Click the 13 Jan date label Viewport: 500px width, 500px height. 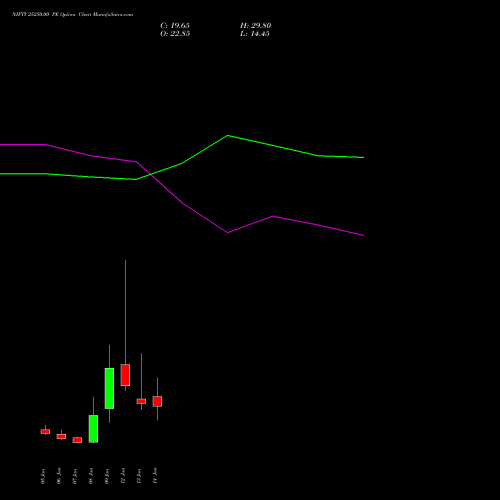point(139,476)
